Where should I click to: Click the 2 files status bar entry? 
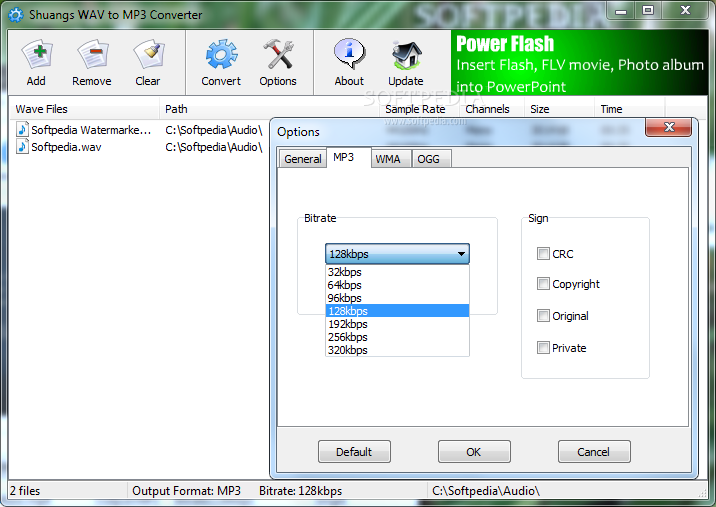(25, 491)
